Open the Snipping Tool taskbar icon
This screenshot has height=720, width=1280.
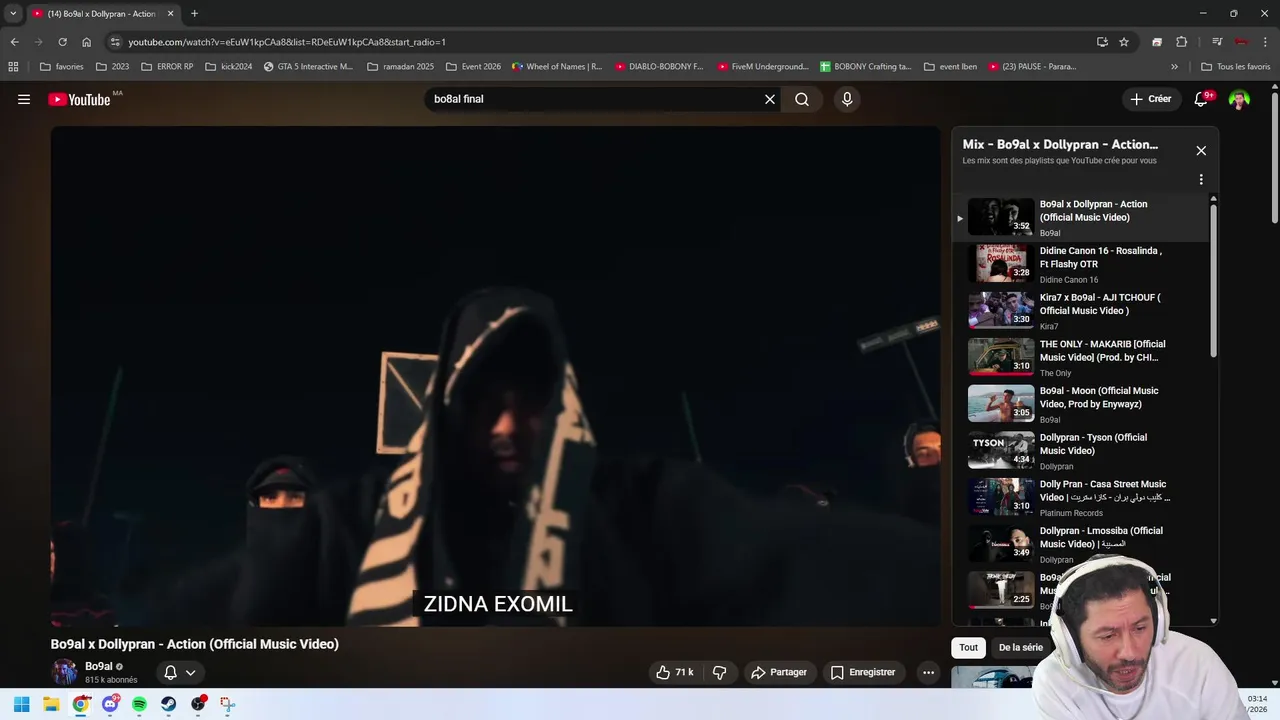(x=227, y=704)
